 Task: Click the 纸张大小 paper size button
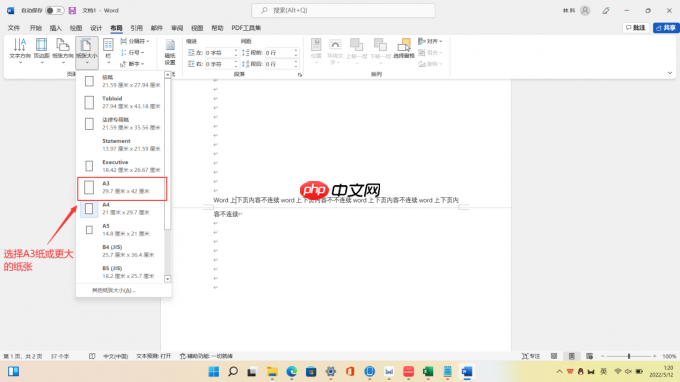pyautogui.click(x=87, y=52)
